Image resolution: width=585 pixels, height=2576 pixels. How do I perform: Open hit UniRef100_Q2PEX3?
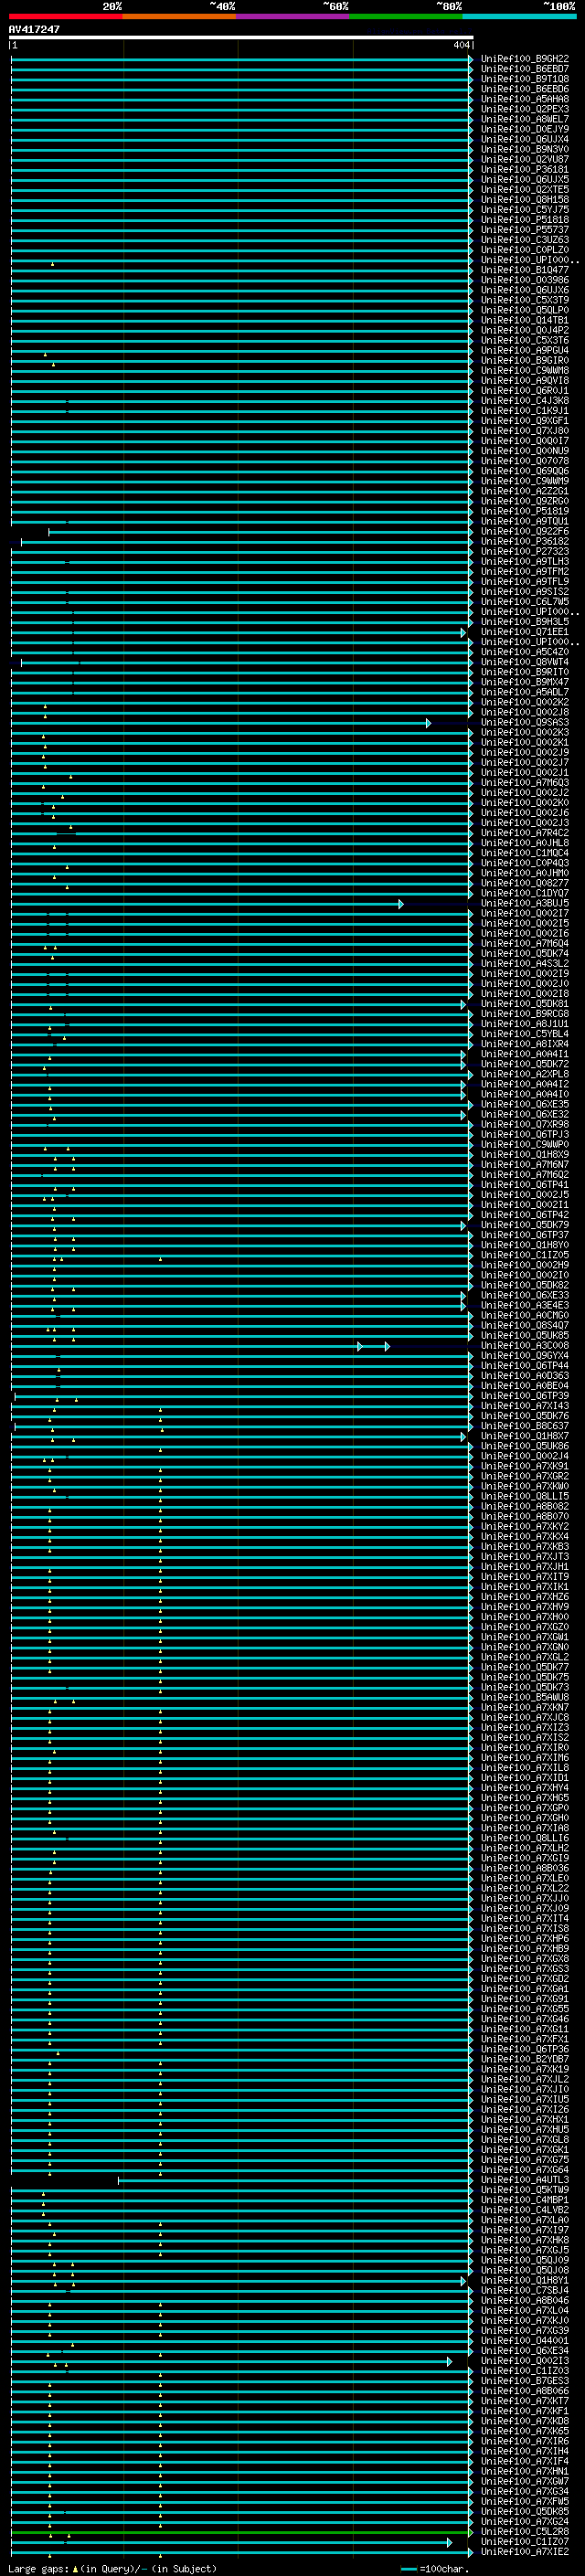point(525,109)
